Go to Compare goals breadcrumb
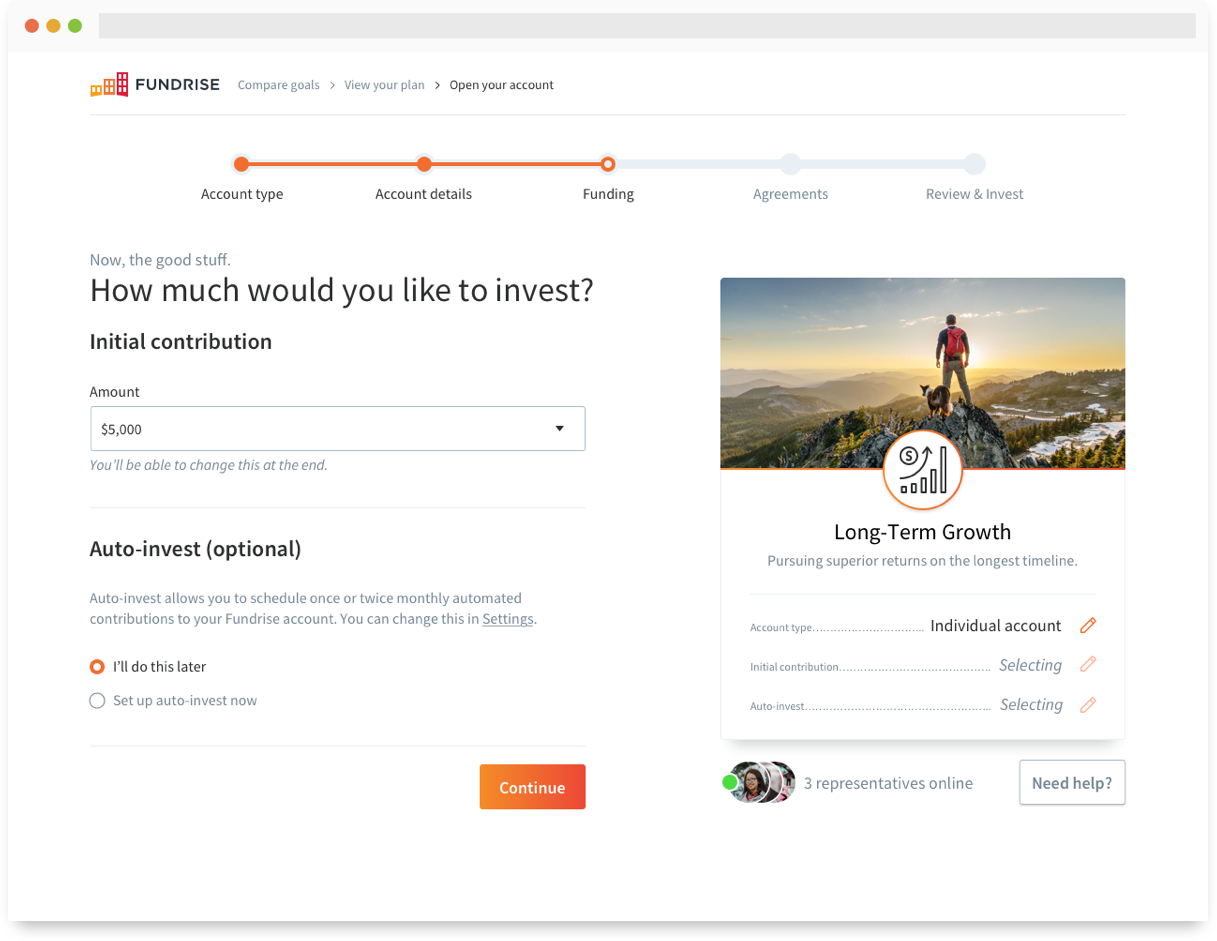The height and width of the screenshot is (941, 1217). pyautogui.click(x=278, y=85)
